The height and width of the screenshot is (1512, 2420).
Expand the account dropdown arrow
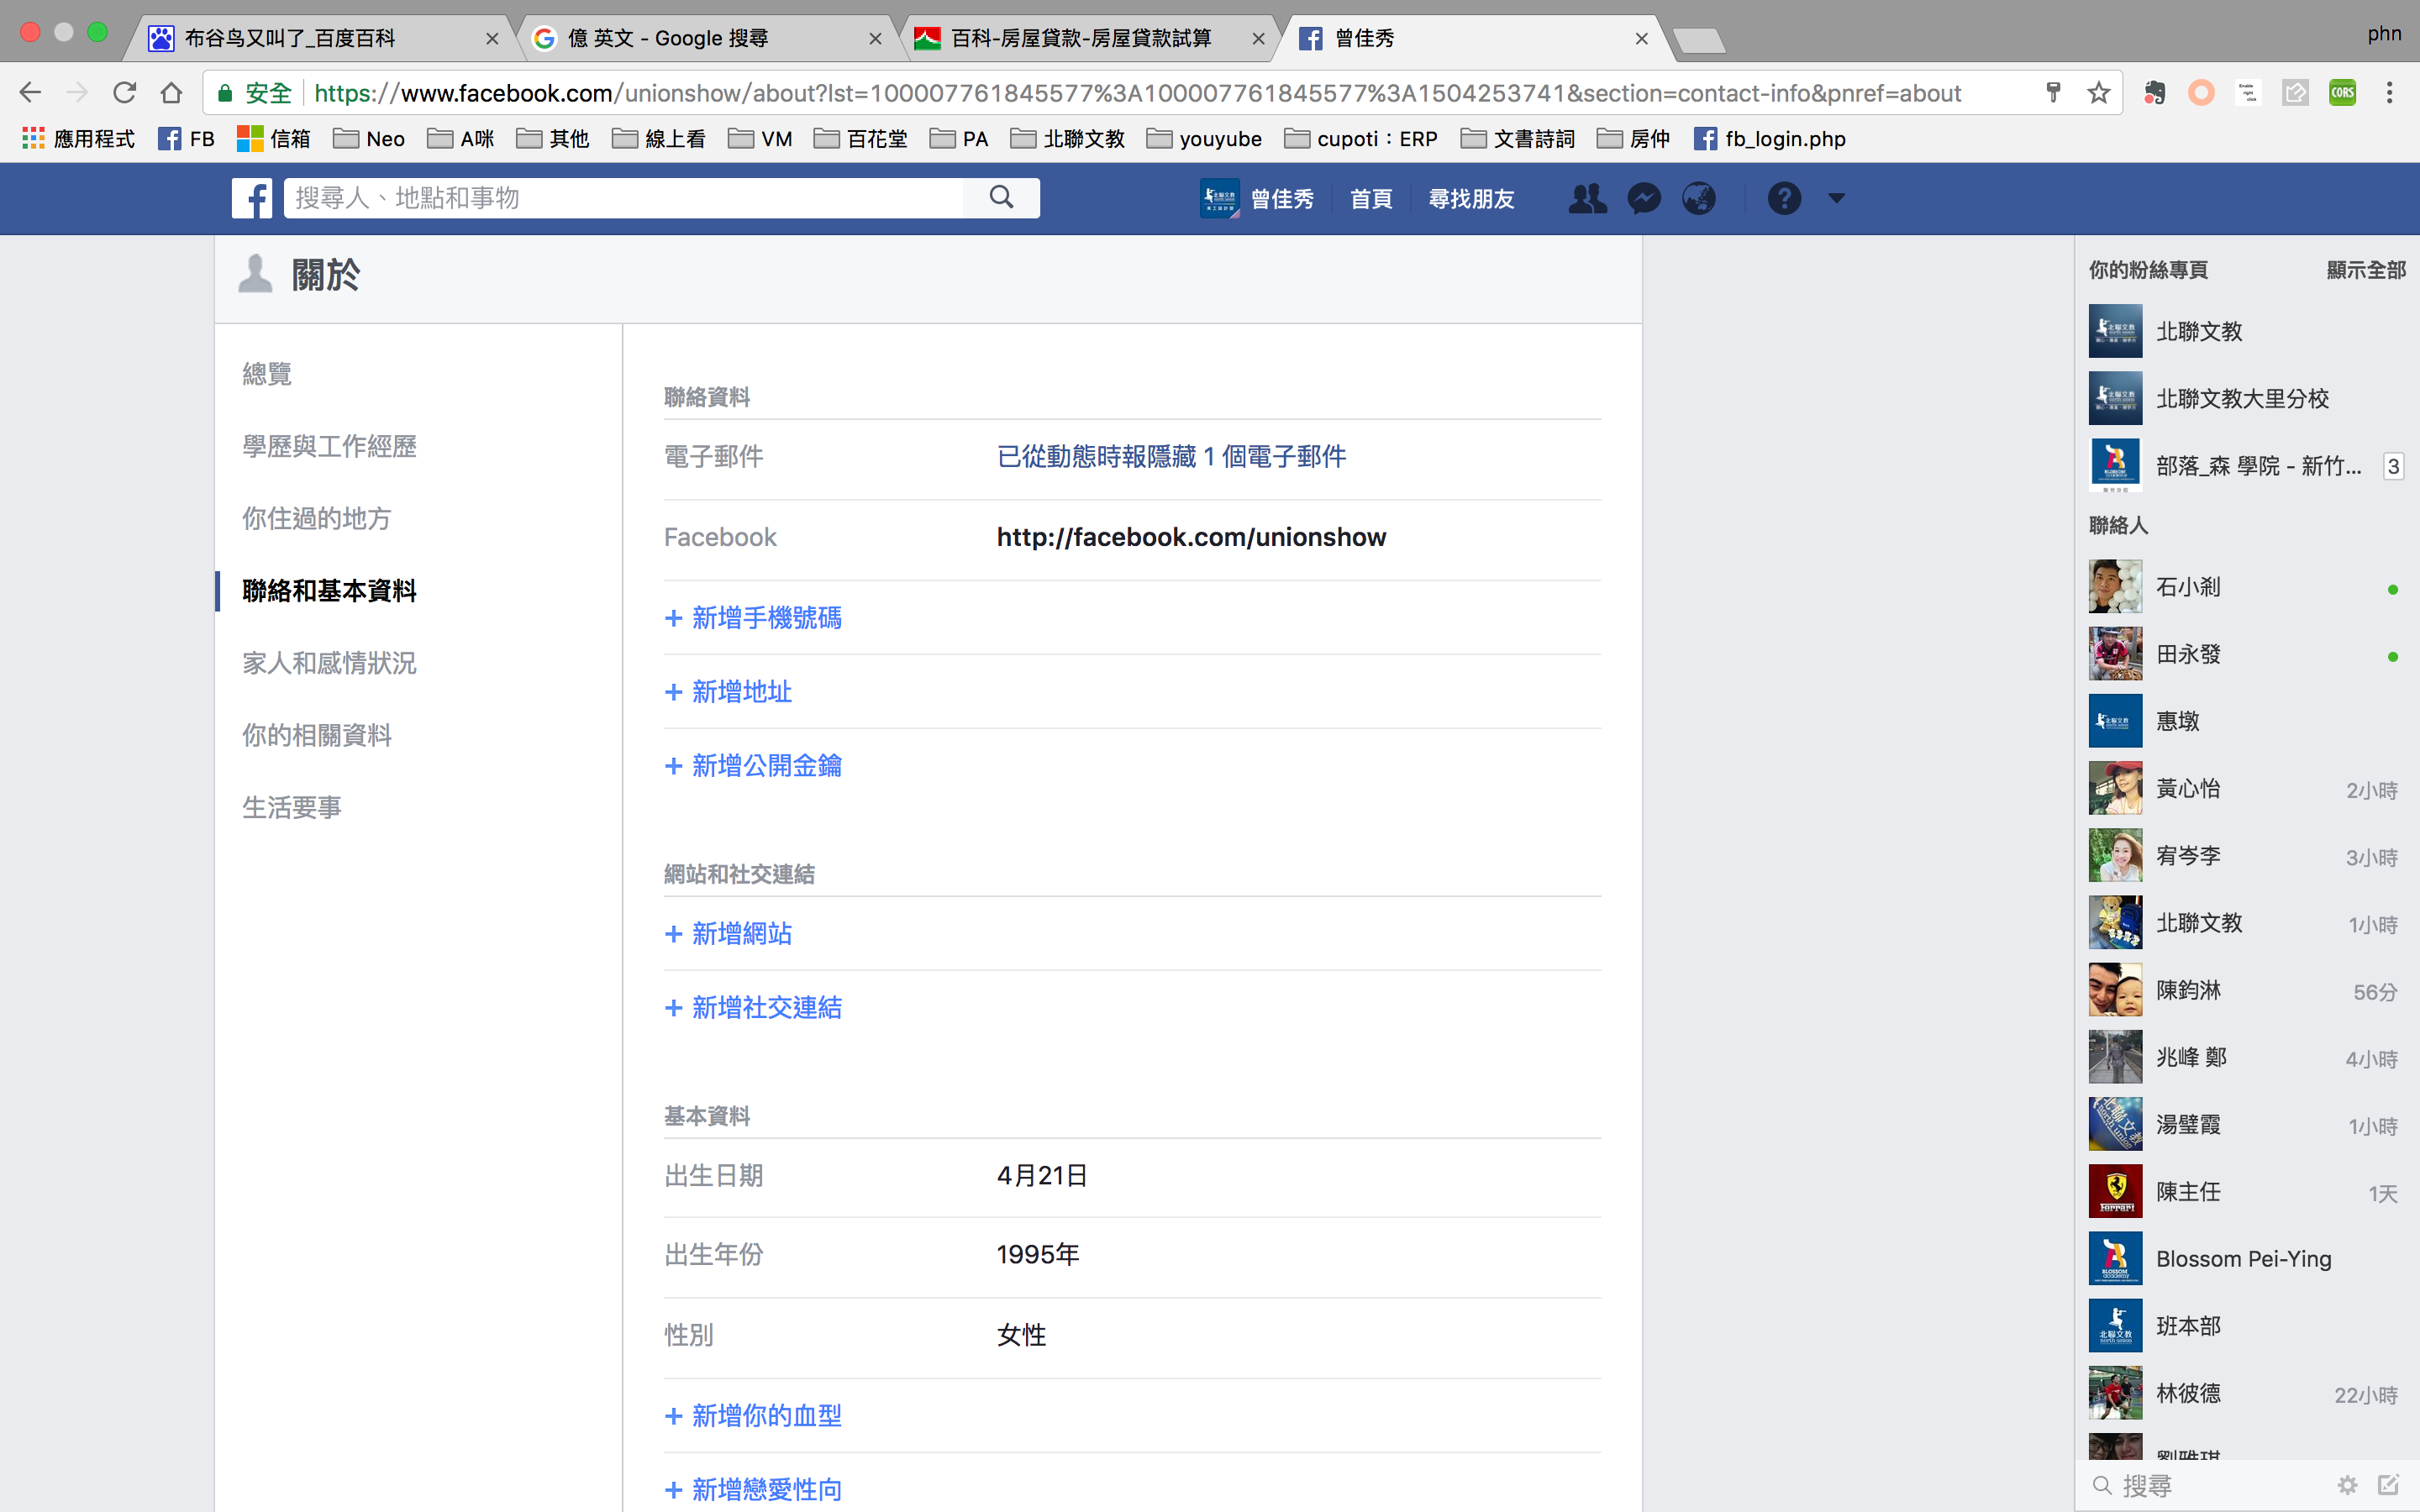tap(1837, 198)
